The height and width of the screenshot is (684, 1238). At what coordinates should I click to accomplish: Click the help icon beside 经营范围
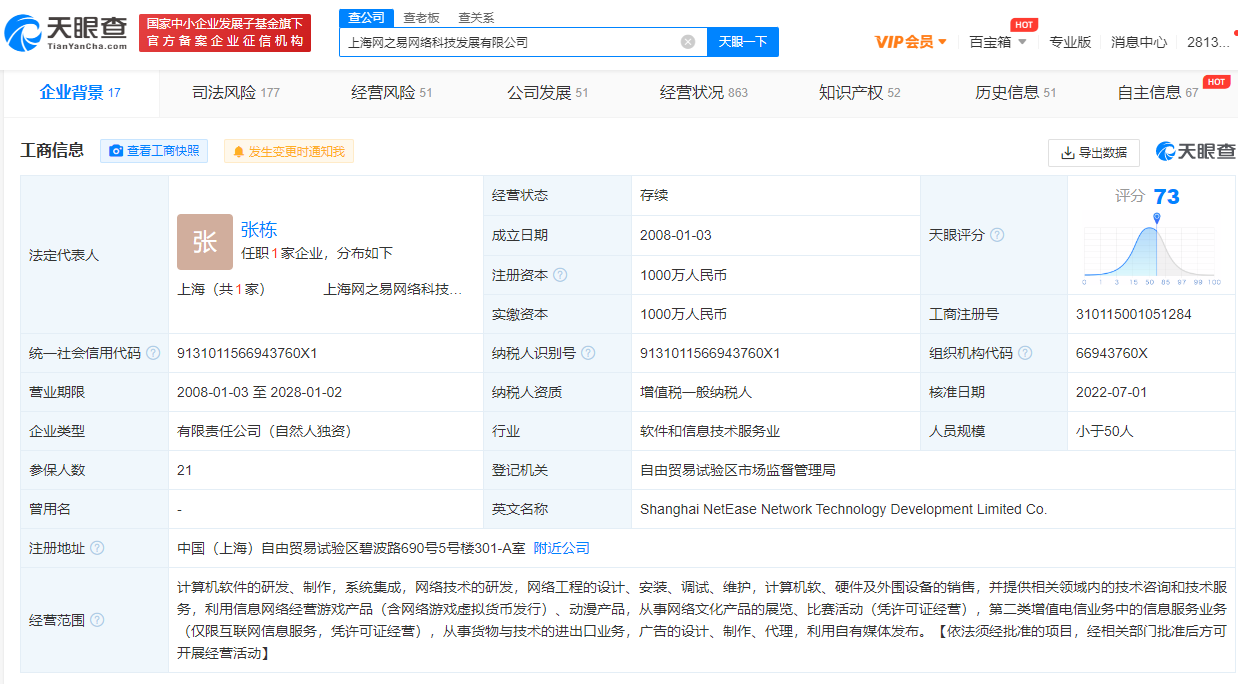click(x=97, y=620)
